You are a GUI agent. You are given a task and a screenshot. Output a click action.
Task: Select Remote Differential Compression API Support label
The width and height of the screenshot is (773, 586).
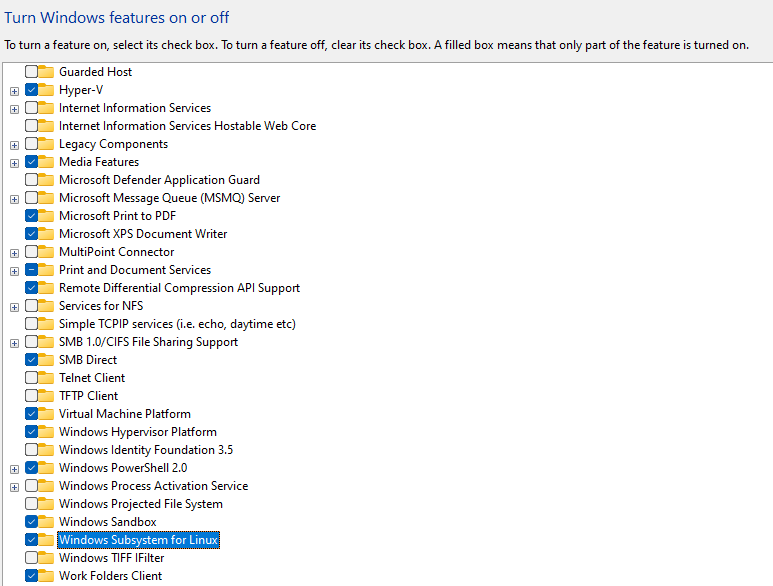[179, 287]
